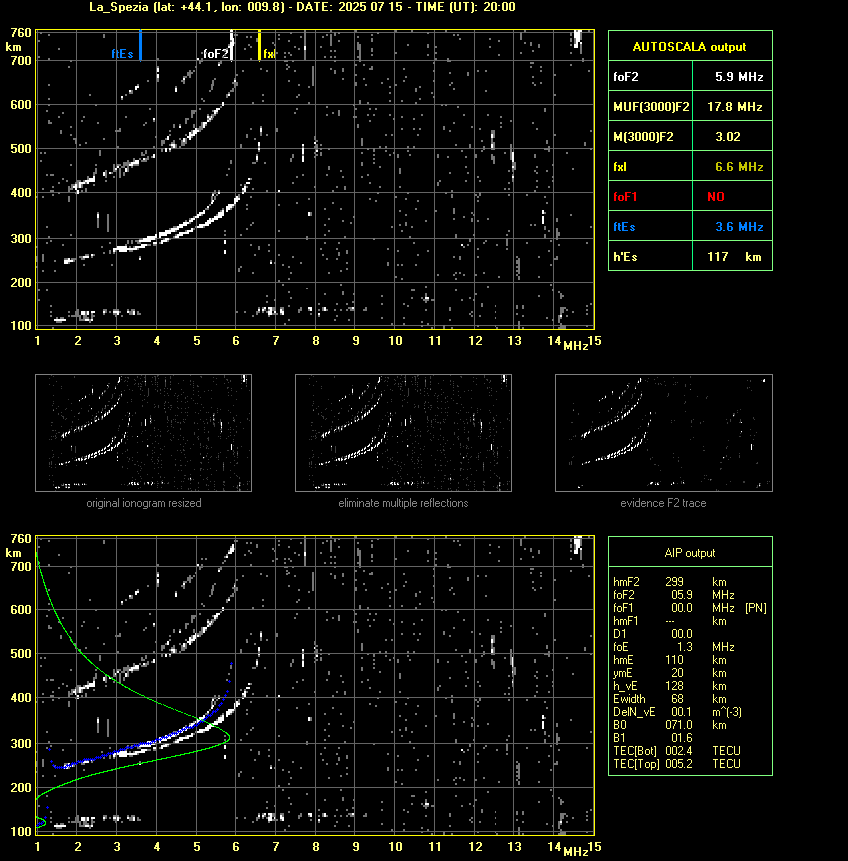Open the original ionogram resized thumbnail
848x861 pixels.
(x=143, y=433)
